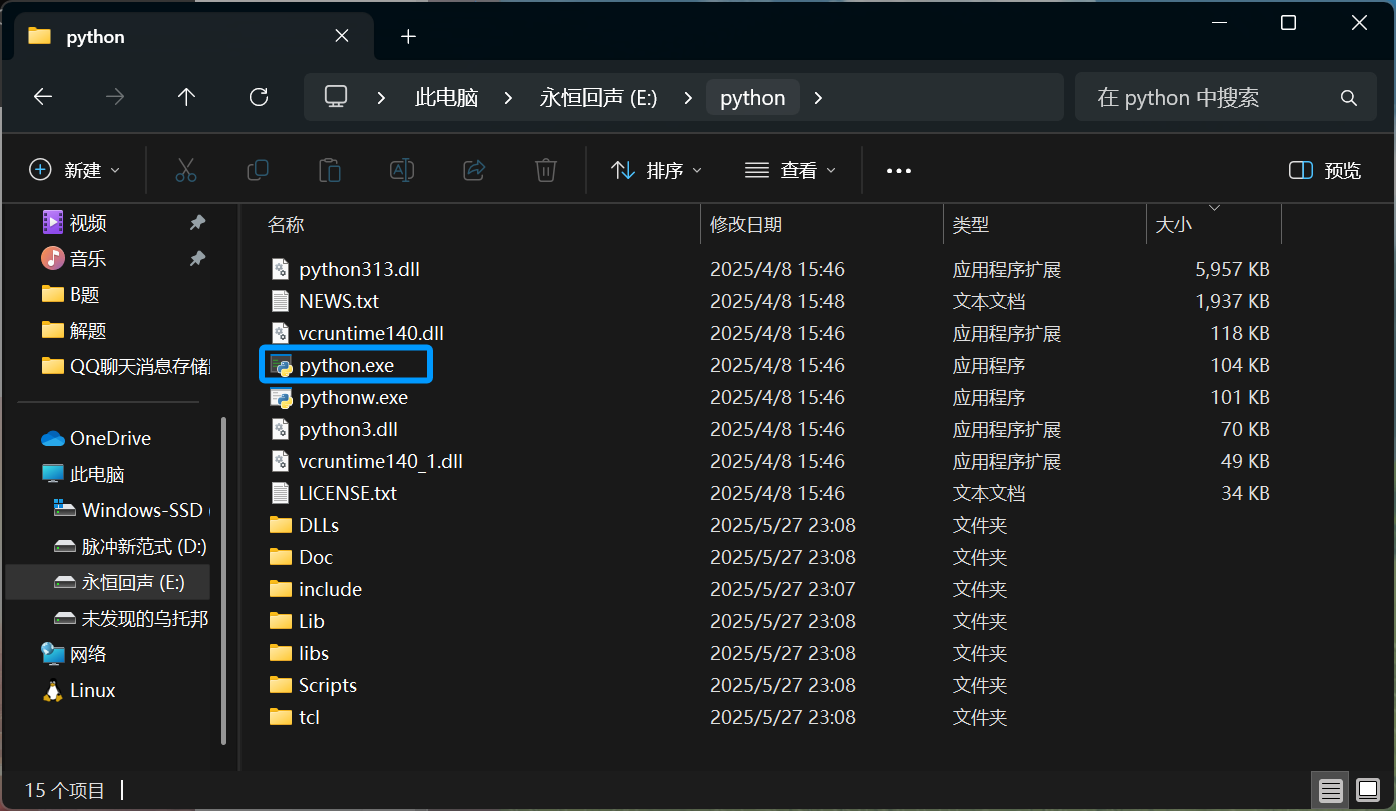Click the Copy icon in toolbar
This screenshot has height=811, width=1396.
(258, 171)
